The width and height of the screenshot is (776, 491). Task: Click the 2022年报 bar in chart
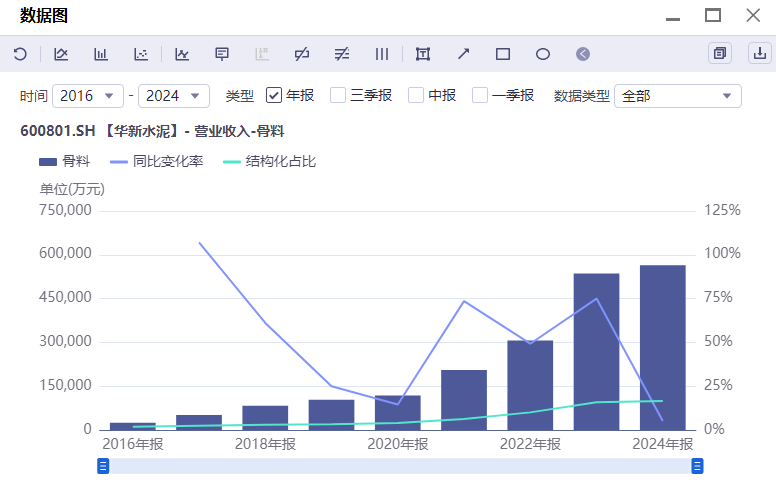pyautogui.click(x=530, y=385)
